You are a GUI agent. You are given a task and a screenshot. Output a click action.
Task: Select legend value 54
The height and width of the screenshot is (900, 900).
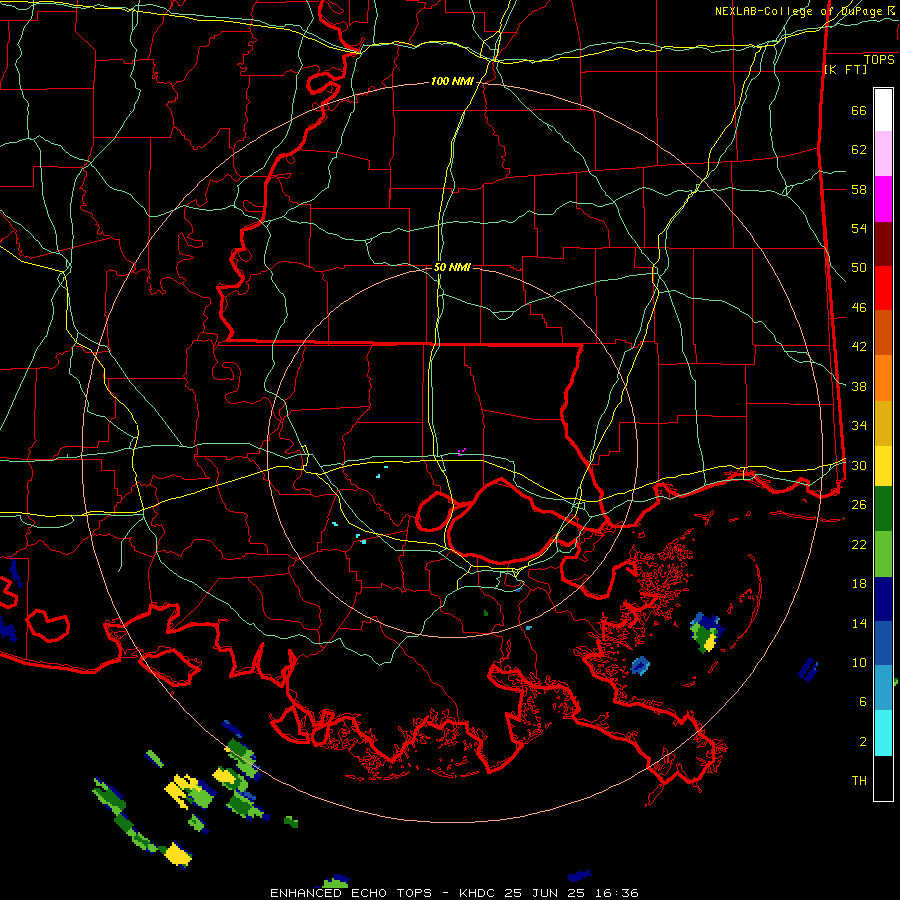pos(859,228)
